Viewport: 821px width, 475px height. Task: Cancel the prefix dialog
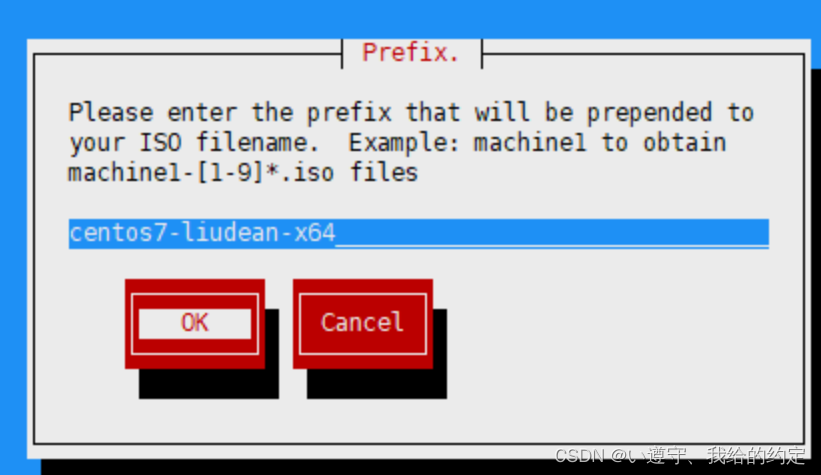pyautogui.click(x=363, y=323)
